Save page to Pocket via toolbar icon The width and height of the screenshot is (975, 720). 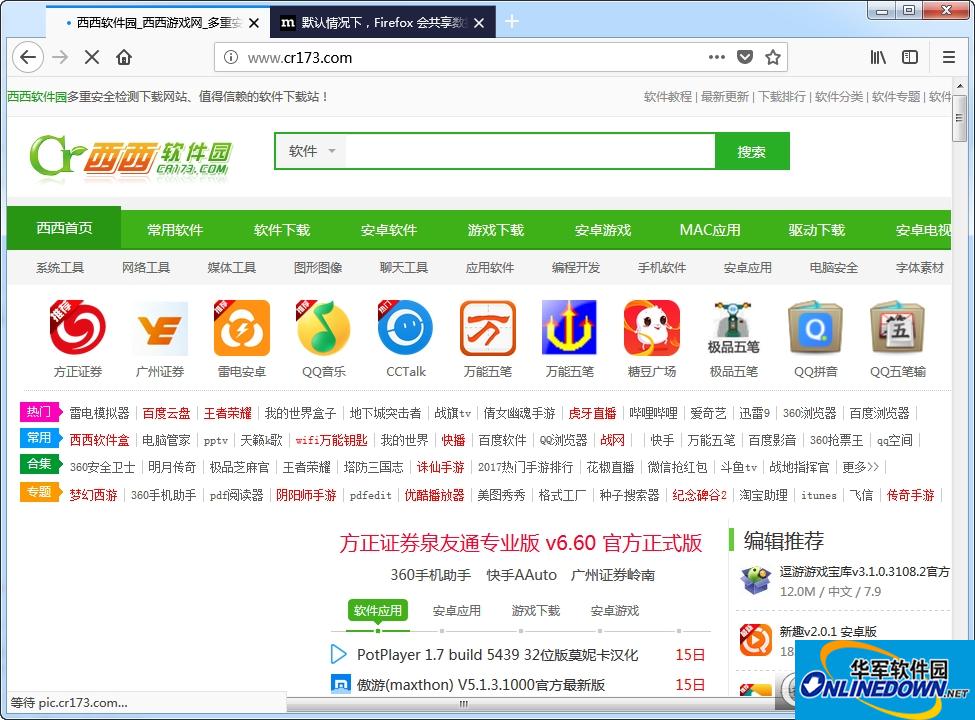pyautogui.click(x=745, y=57)
